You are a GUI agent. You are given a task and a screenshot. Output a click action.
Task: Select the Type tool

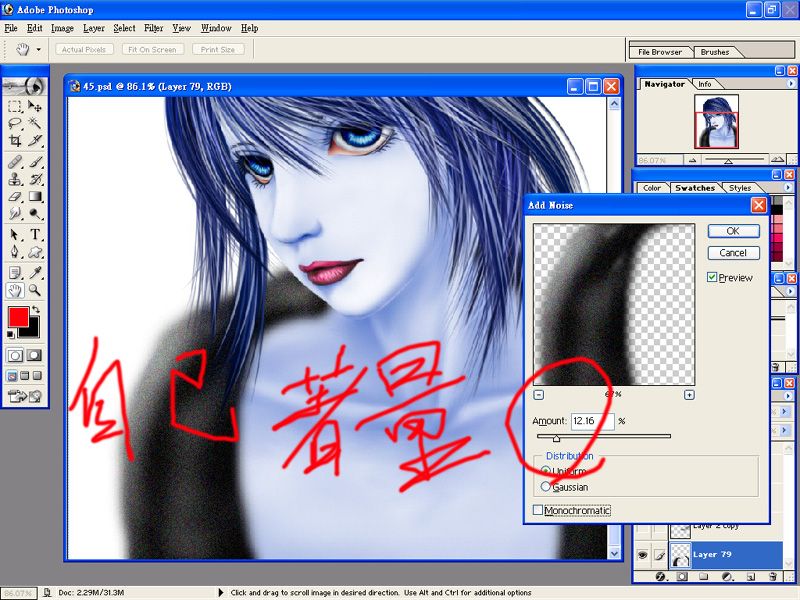click(35, 235)
